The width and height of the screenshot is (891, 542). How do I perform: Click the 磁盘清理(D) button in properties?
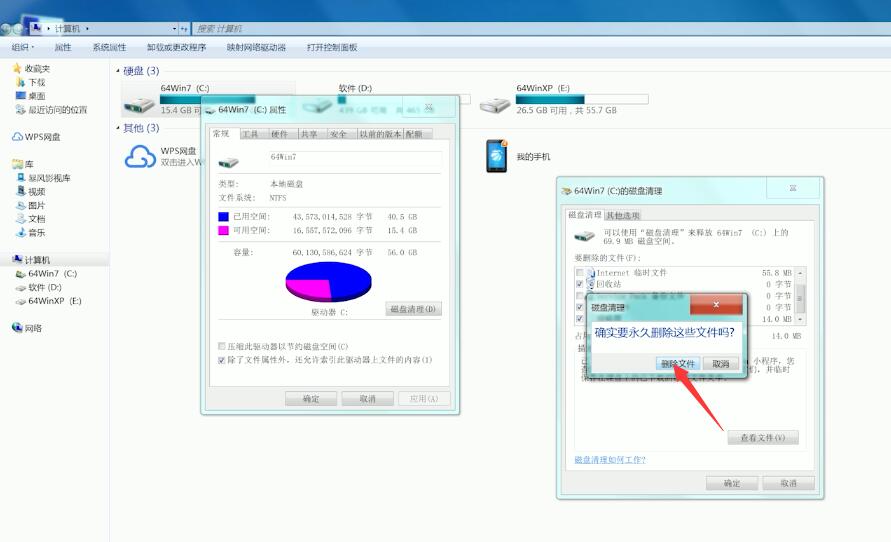(413, 309)
